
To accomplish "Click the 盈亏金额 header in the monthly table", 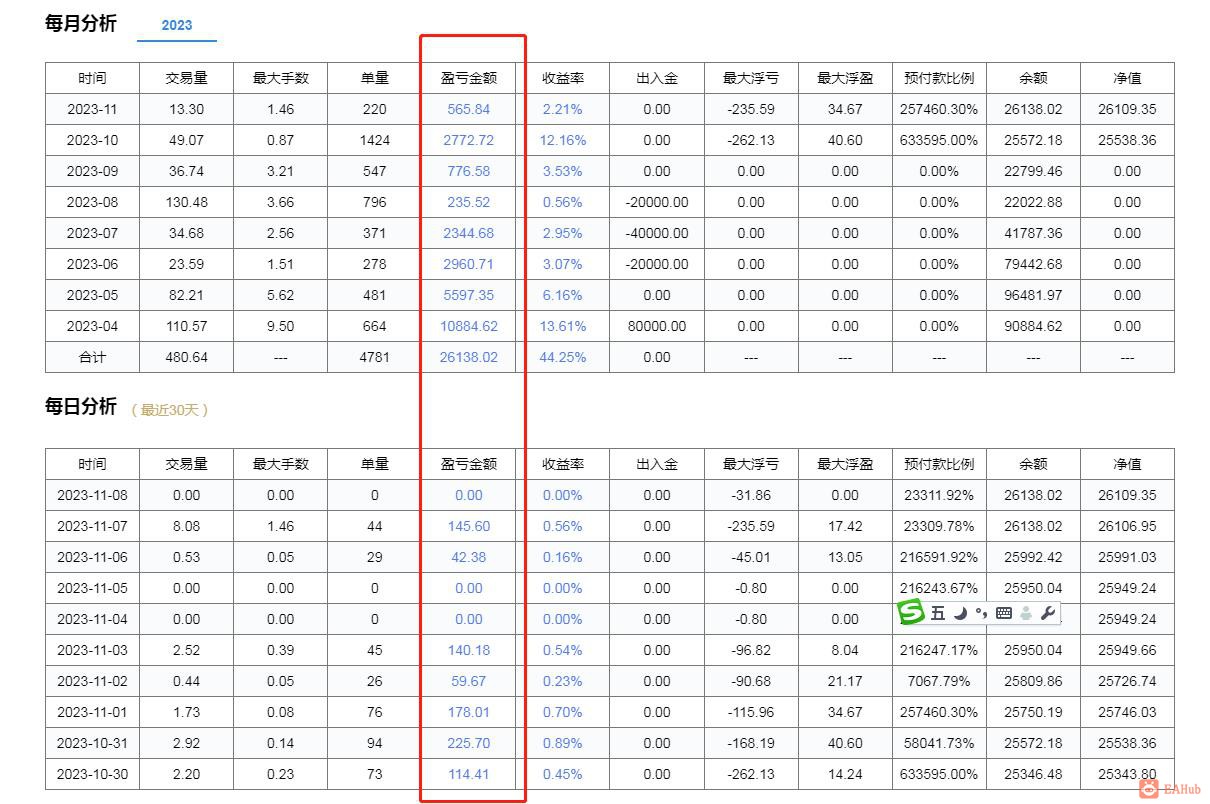I will 468,78.
